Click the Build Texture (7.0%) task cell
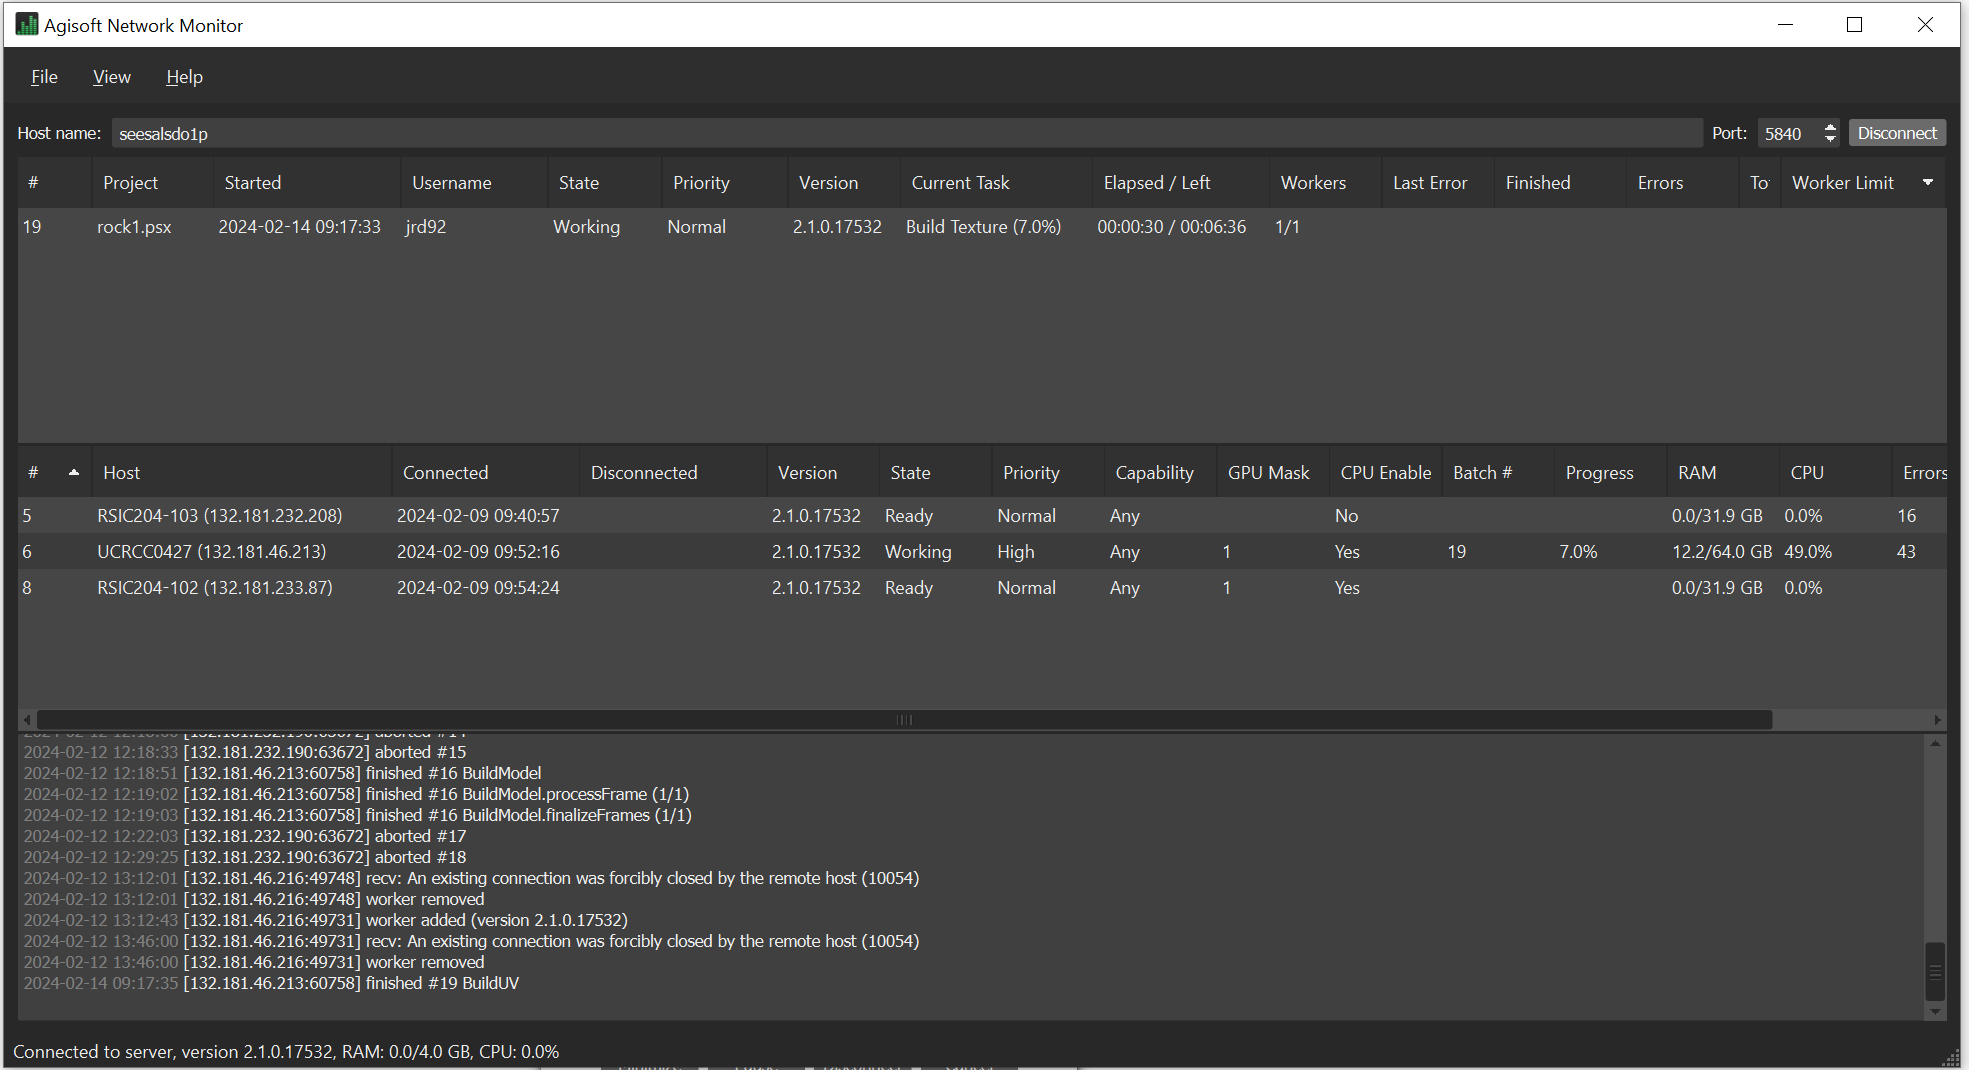1969x1070 pixels. pos(983,227)
